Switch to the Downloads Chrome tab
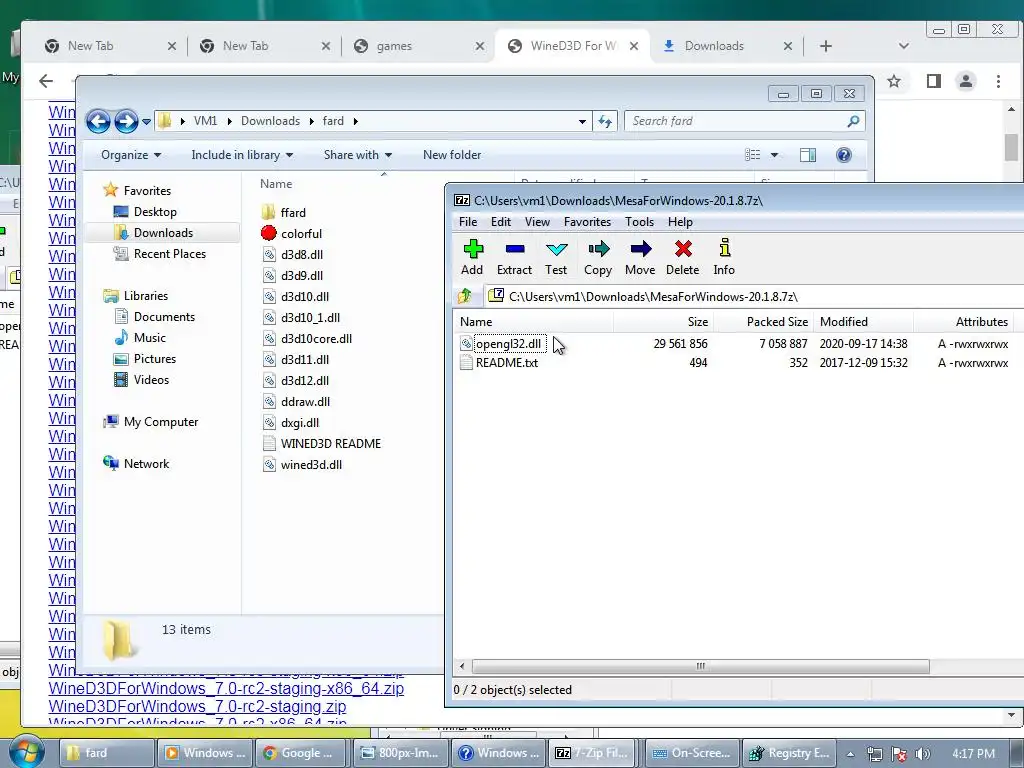This screenshot has width=1024, height=768. (726, 46)
